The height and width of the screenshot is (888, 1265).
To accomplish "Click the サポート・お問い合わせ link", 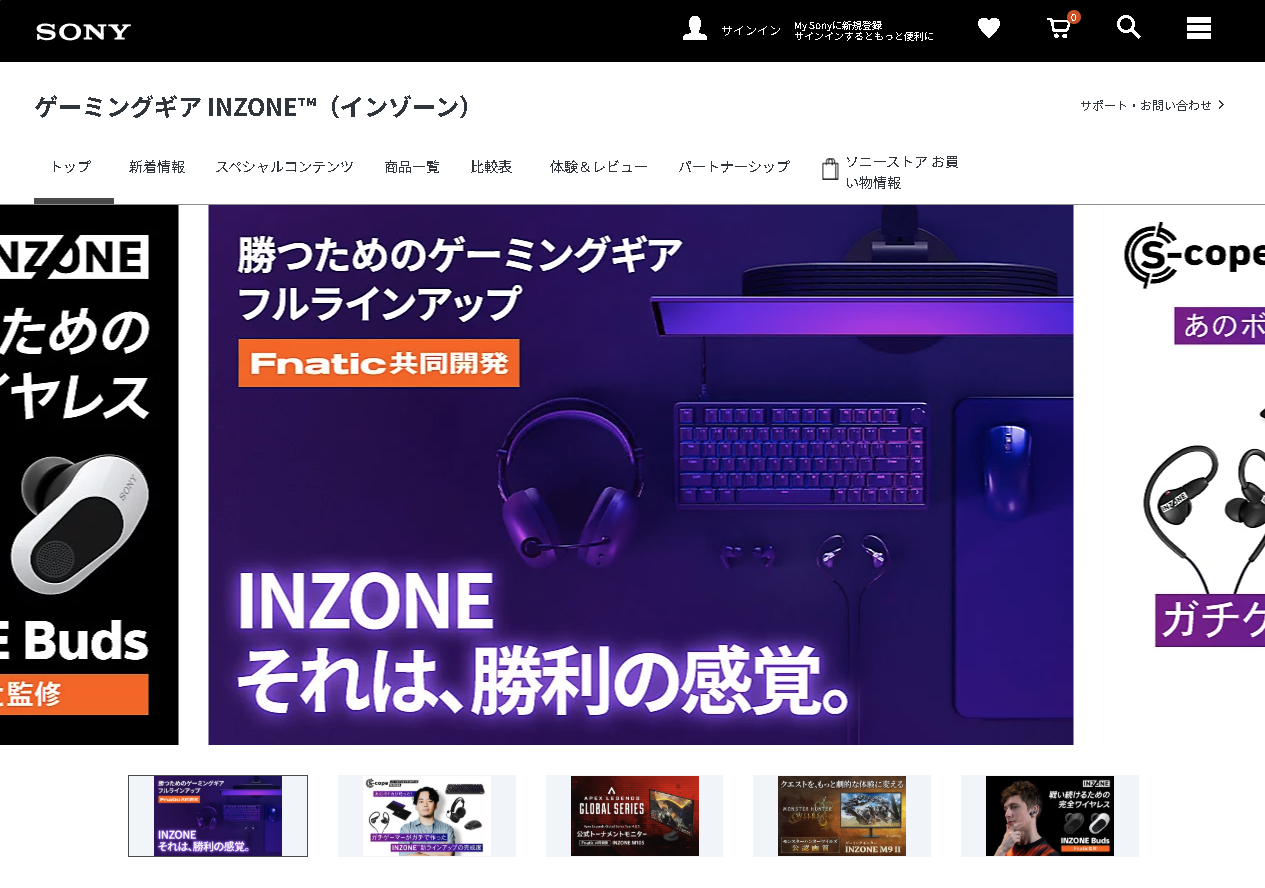I will coord(1146,103).
